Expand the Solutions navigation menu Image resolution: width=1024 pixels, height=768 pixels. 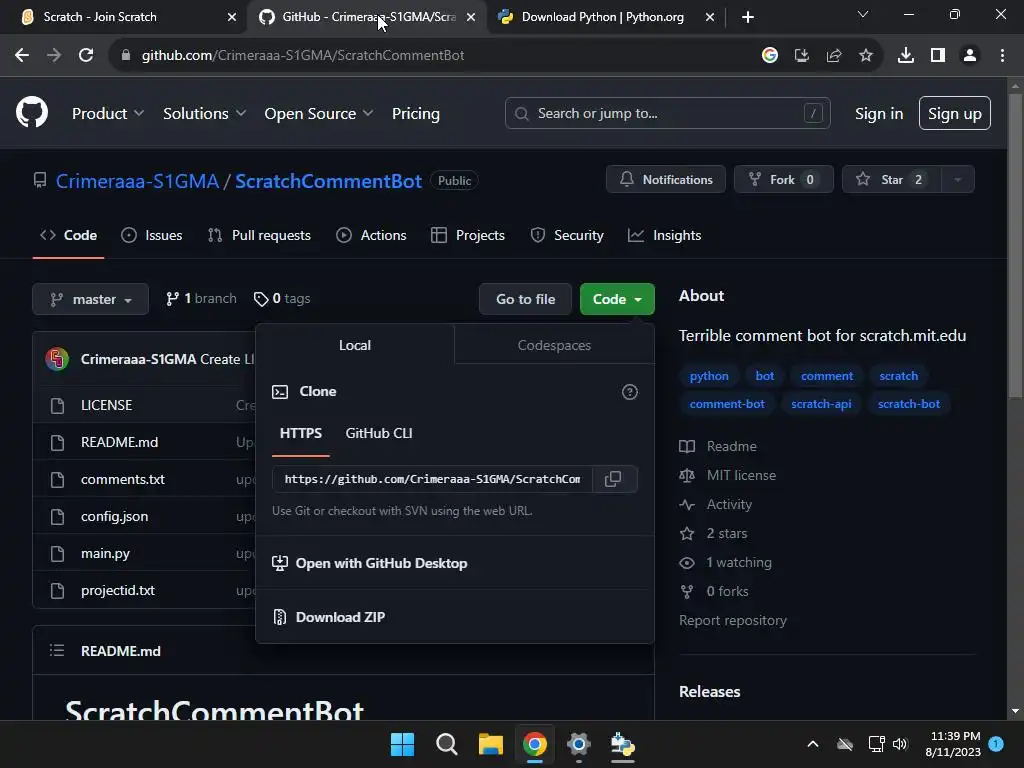pyautogui.click(x=204, y=113)
